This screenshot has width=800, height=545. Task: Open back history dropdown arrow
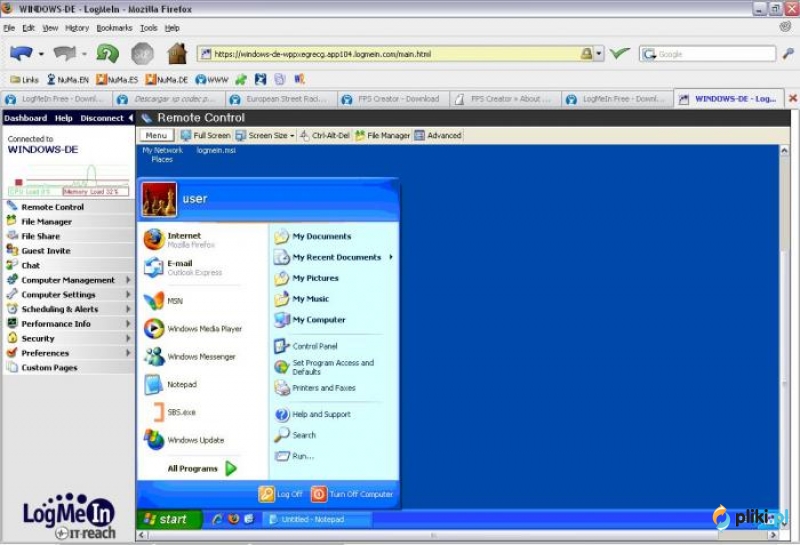point(41,54)
